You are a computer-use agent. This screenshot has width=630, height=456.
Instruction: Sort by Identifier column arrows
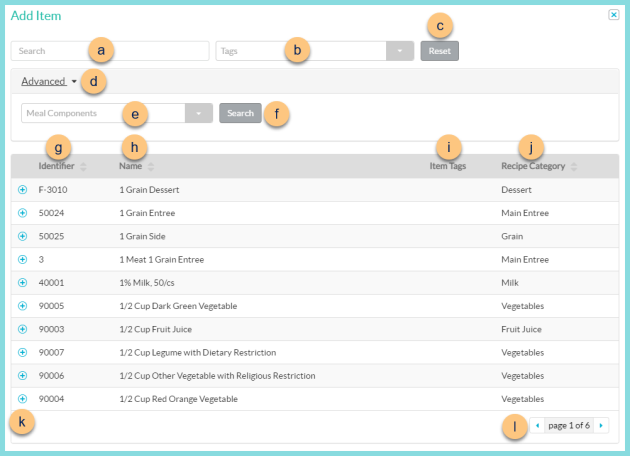pyautogui.click(x=83, y=166)
